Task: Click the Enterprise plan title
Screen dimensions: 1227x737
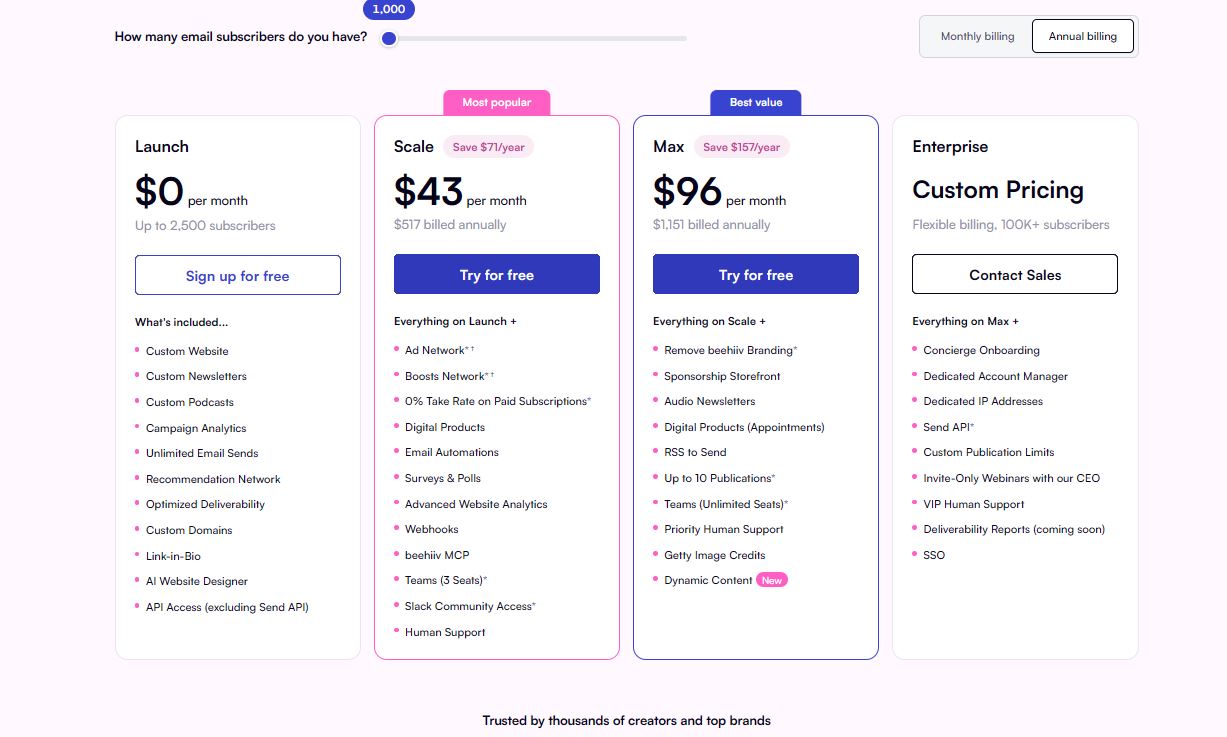Action: 950,146
